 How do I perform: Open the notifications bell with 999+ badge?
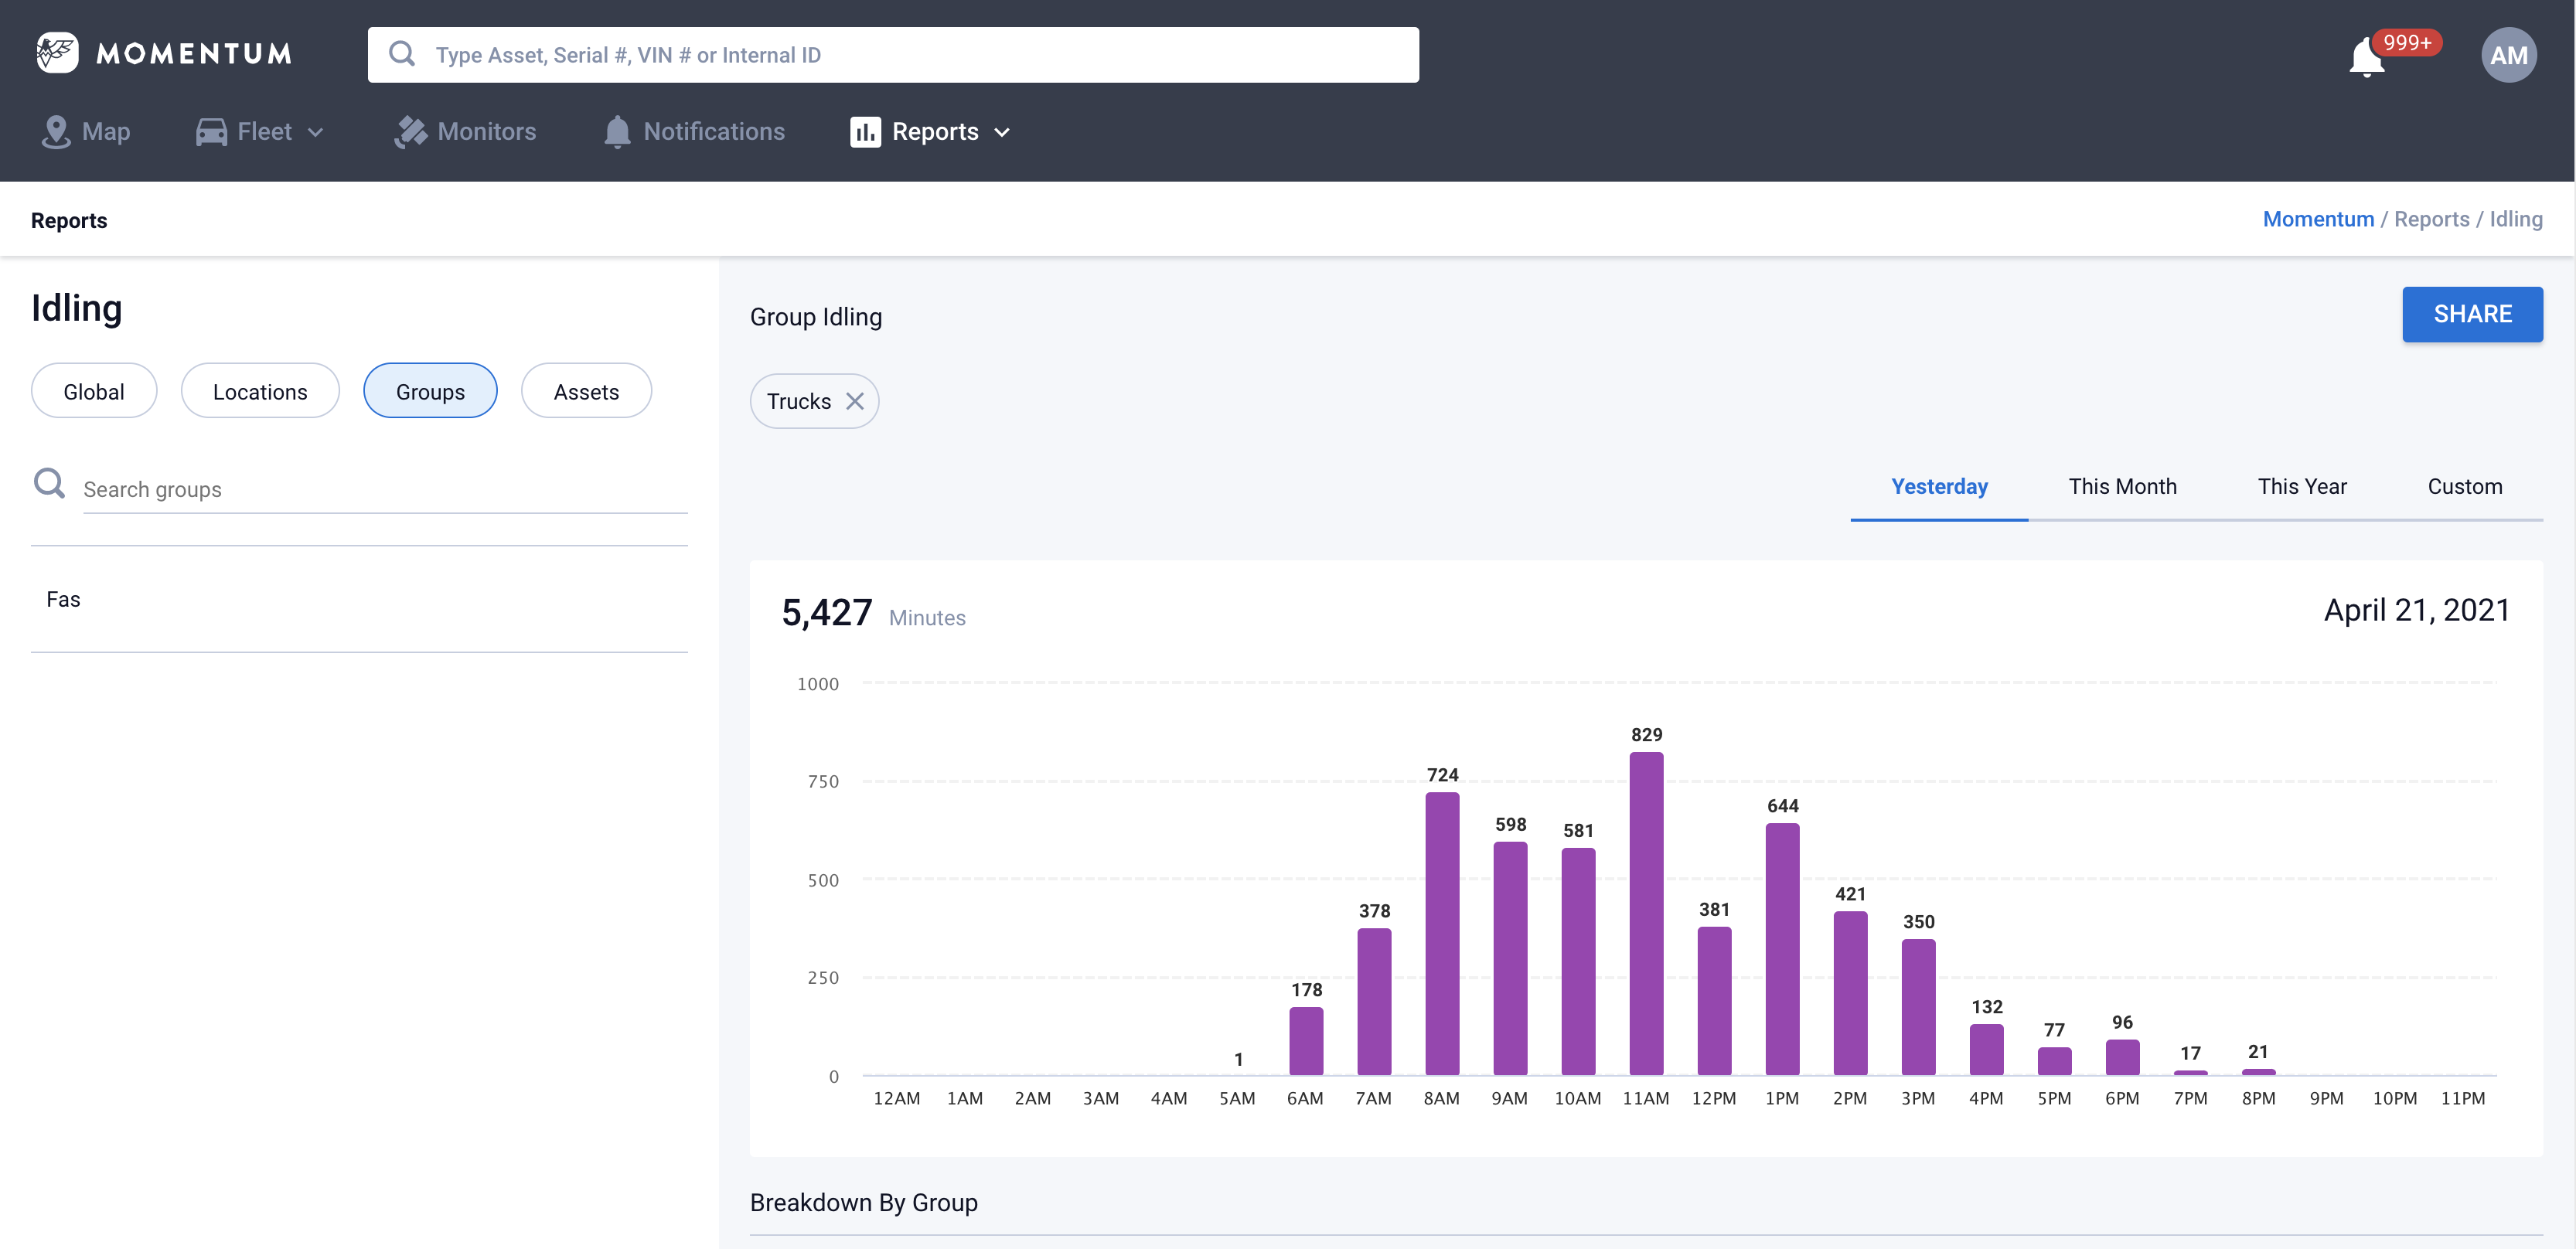tap(2366, 57)
